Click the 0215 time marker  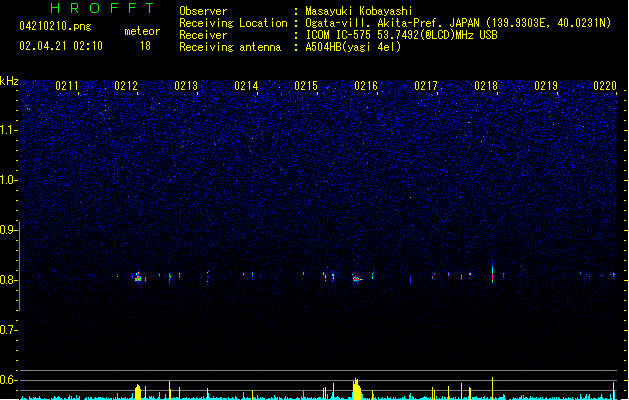[x=306, y=86]
